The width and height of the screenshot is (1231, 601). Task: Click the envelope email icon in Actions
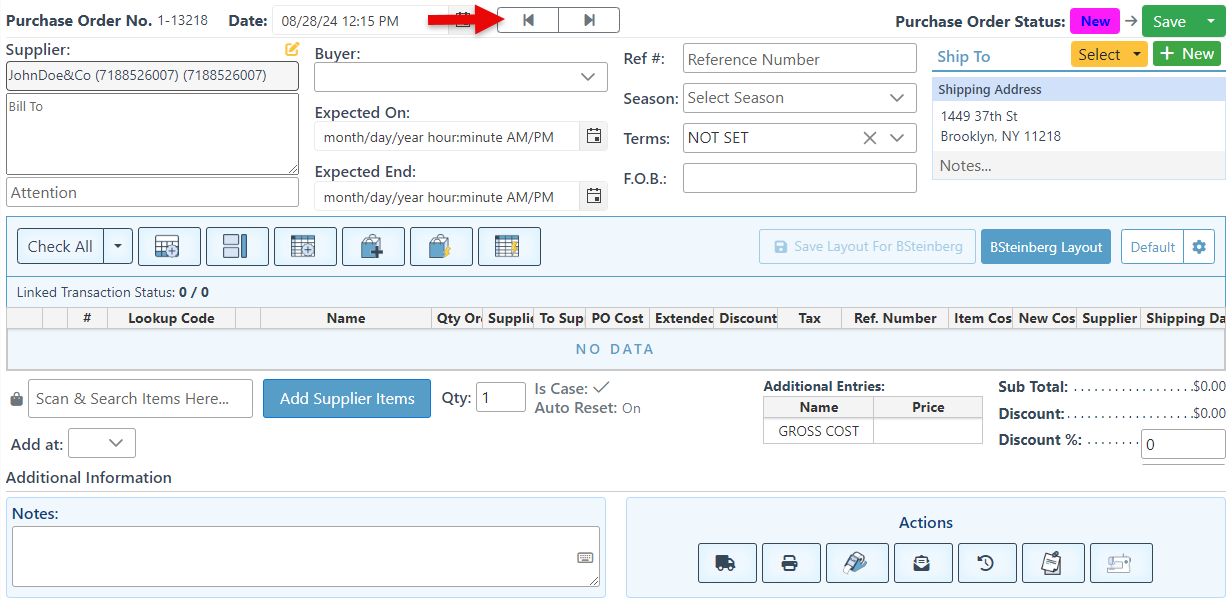922,563
